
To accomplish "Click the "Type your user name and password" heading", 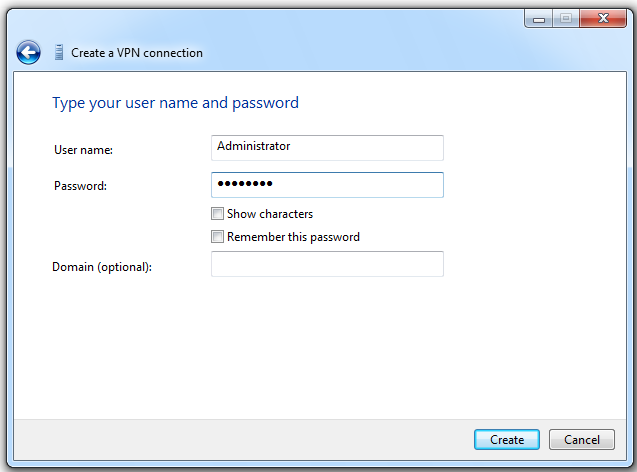I will pos(175,103).
